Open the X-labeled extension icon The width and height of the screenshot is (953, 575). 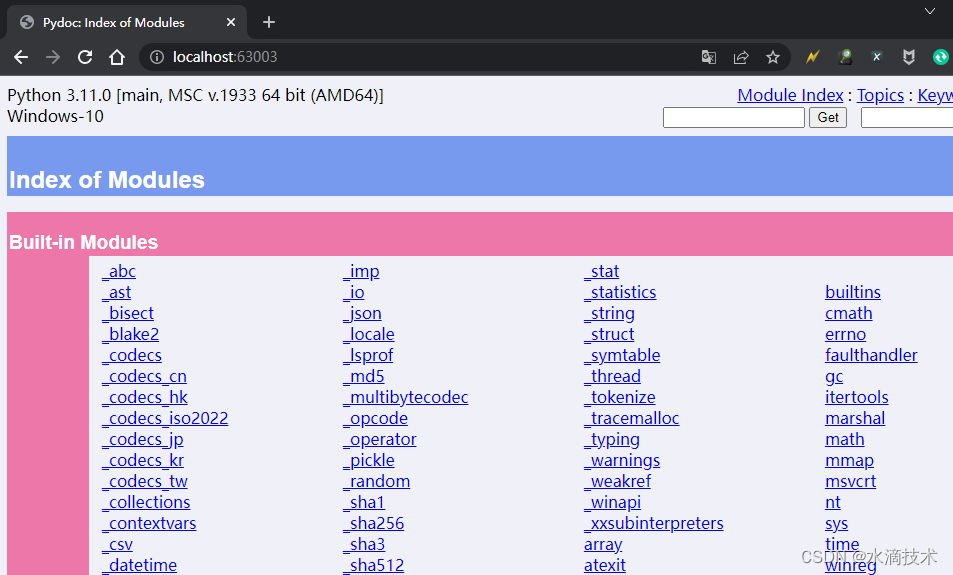[876, 57]
